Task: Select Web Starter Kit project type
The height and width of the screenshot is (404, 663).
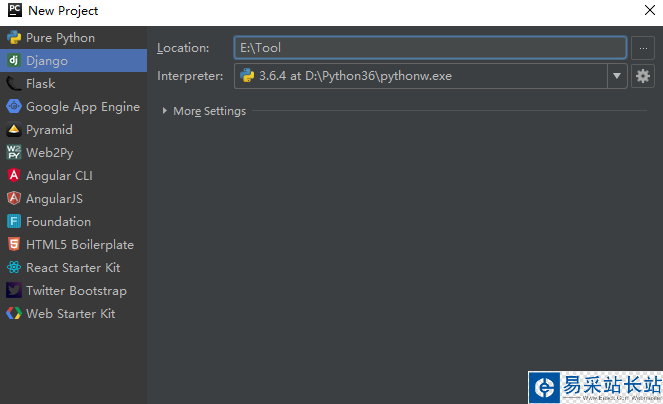Action: (x=74, y=313)
